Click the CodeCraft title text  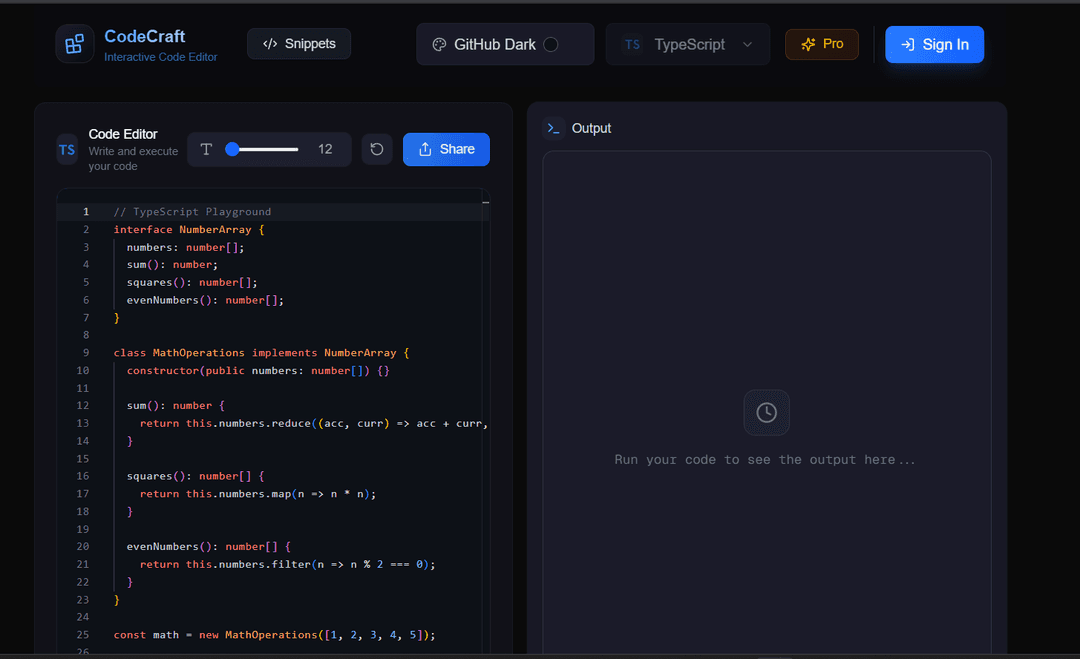coord(145,36)
